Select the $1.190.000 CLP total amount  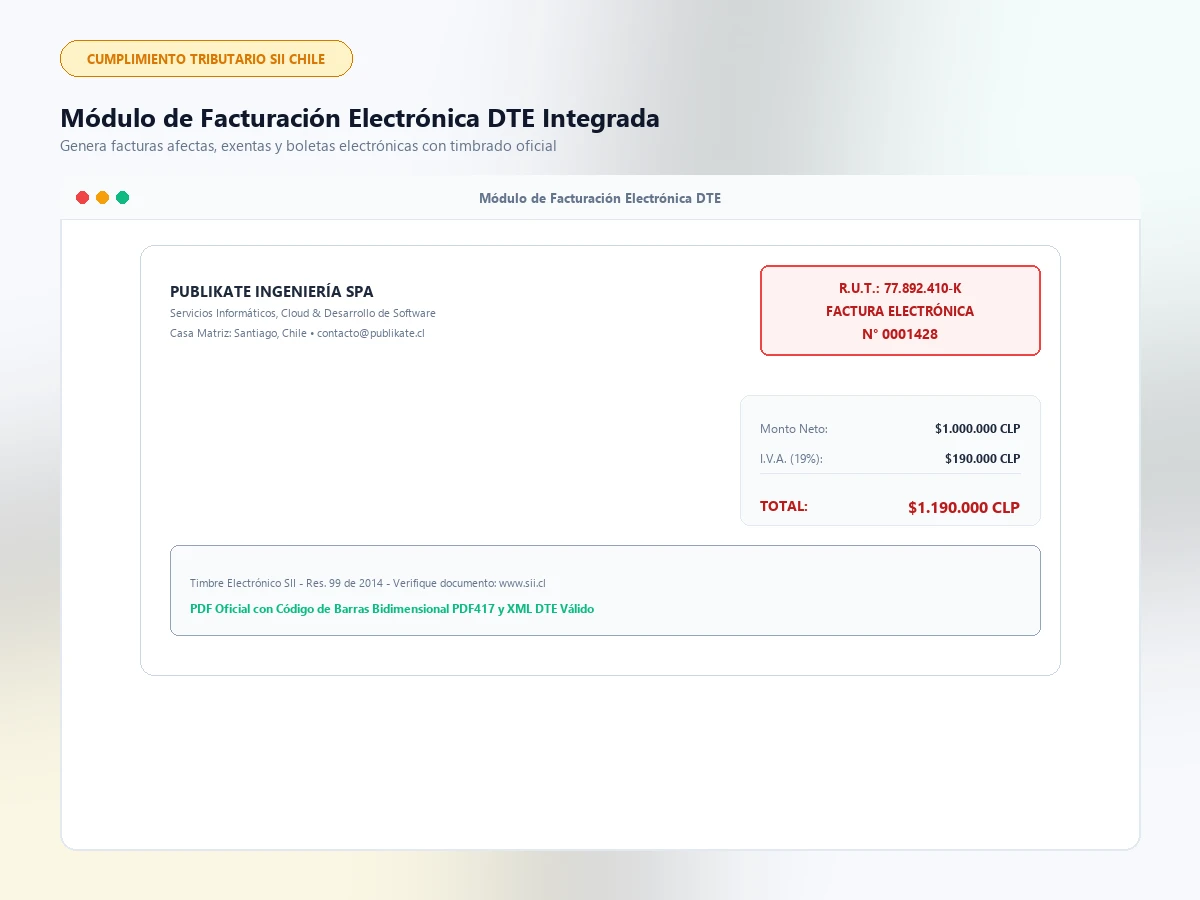point(964,507)
